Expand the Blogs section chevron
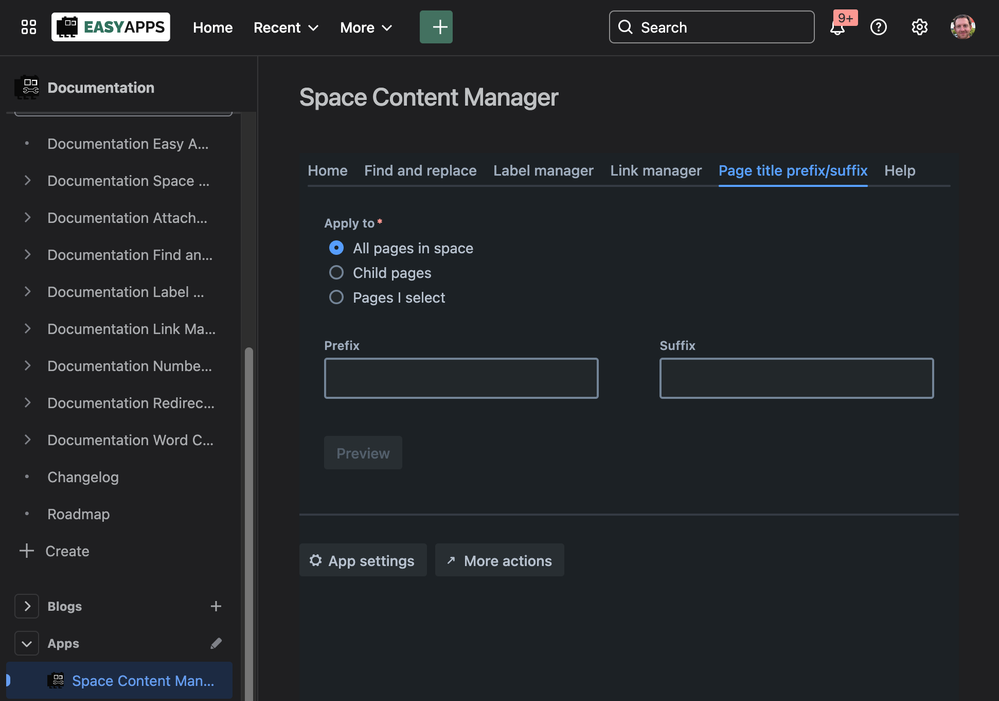The height and width of the screenshot is (701, 999). [x=27, y=606]
